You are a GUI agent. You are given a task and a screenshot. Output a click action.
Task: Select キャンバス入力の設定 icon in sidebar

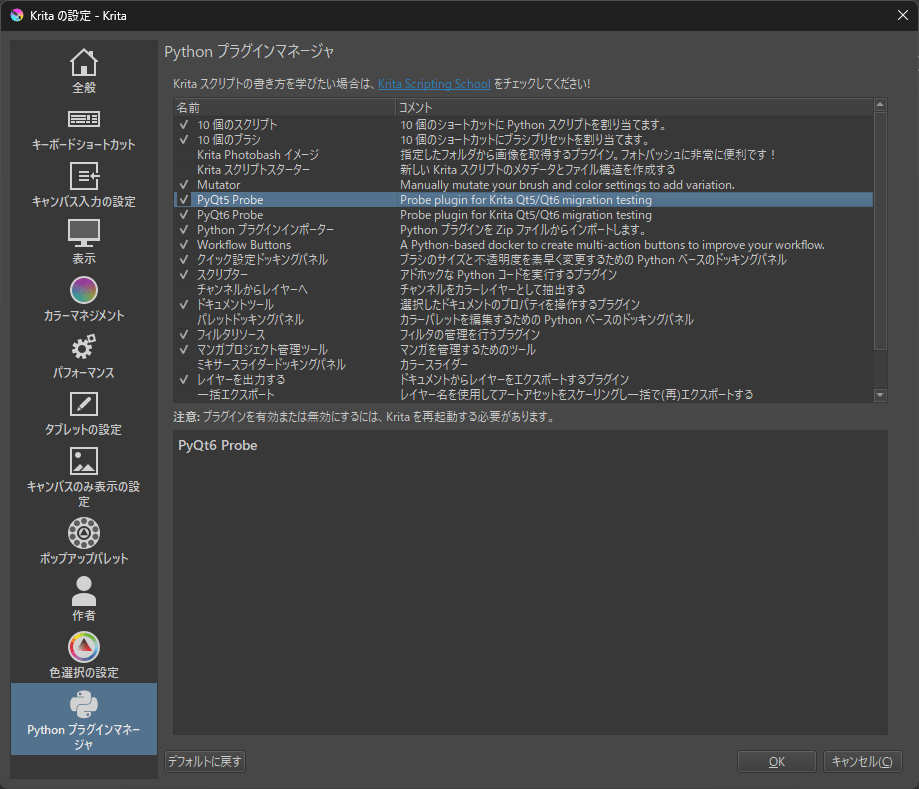[x=84, y=176]
